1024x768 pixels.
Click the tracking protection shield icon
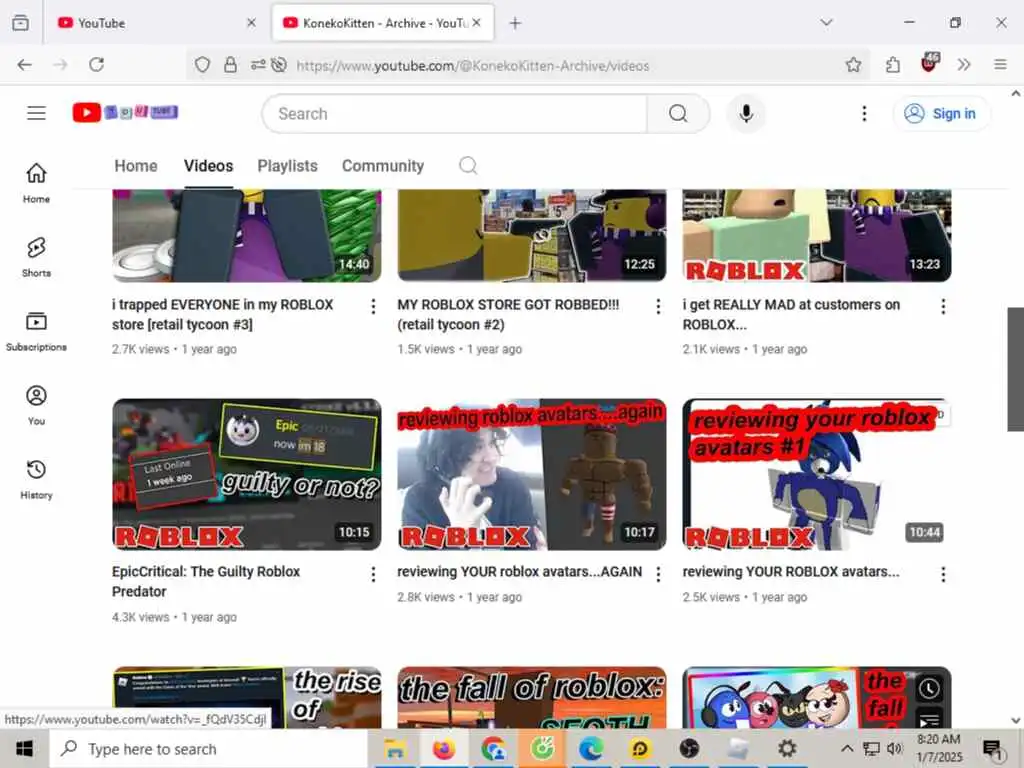(202, 65)
